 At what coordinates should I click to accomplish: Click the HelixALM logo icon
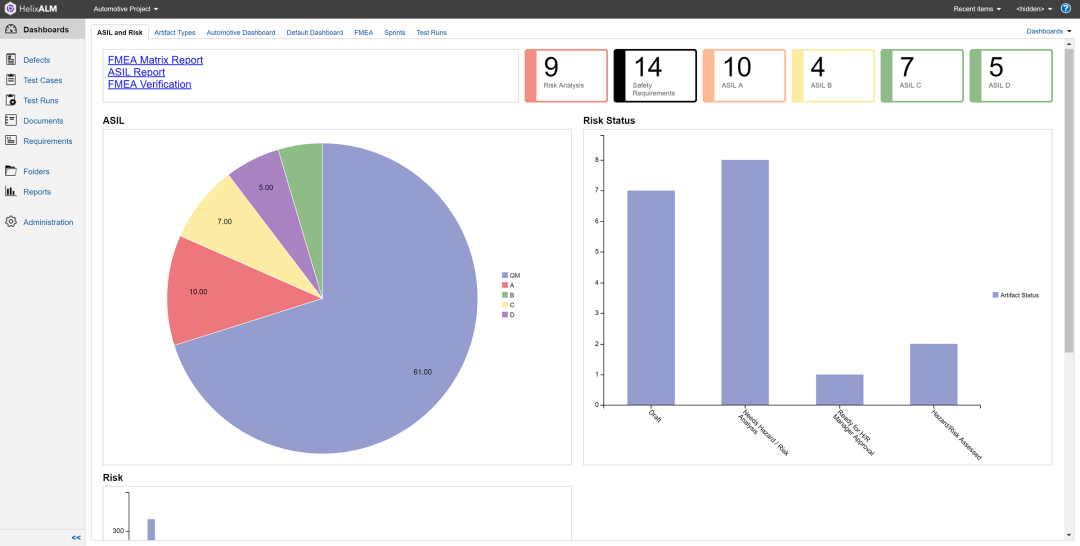coord(10,9)
